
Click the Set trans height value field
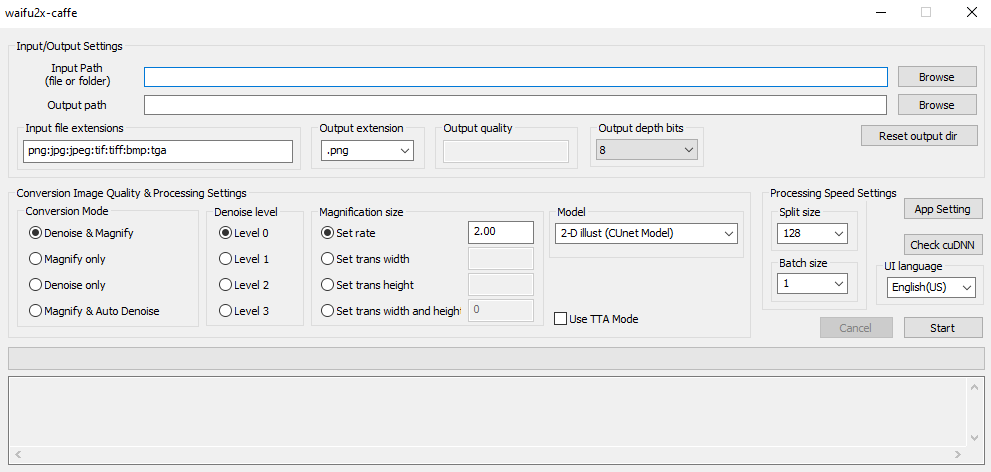coord(501,284)
